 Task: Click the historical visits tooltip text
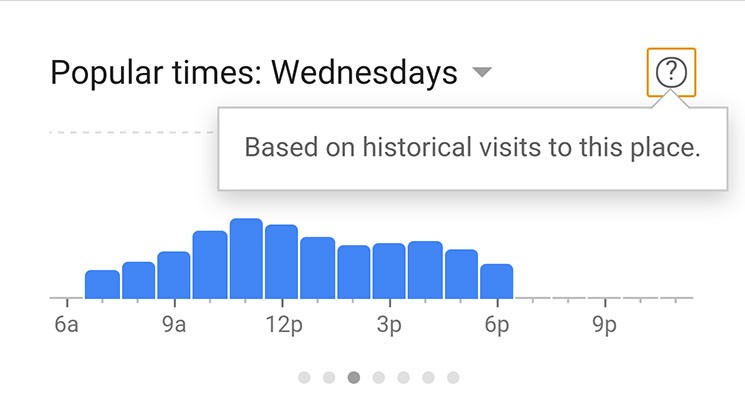click(x=472, y=147)
